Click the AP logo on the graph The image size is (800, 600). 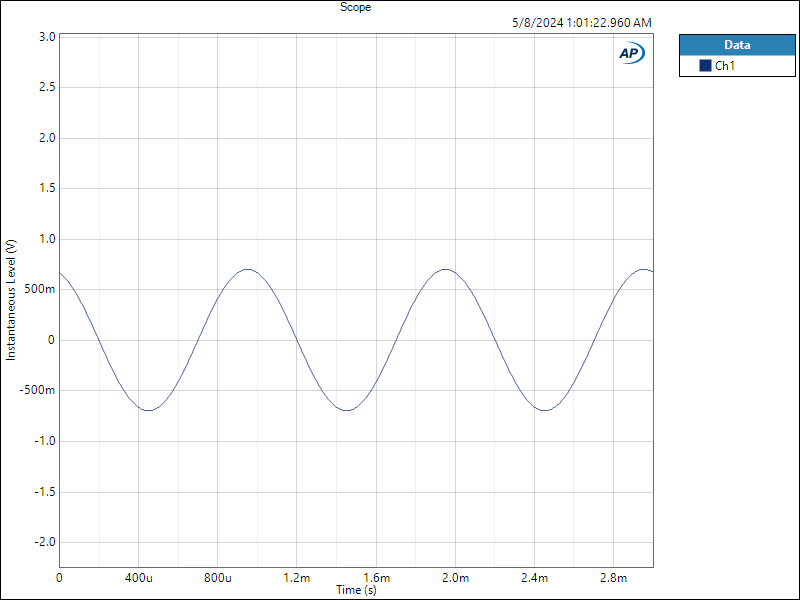pos(632,53)
